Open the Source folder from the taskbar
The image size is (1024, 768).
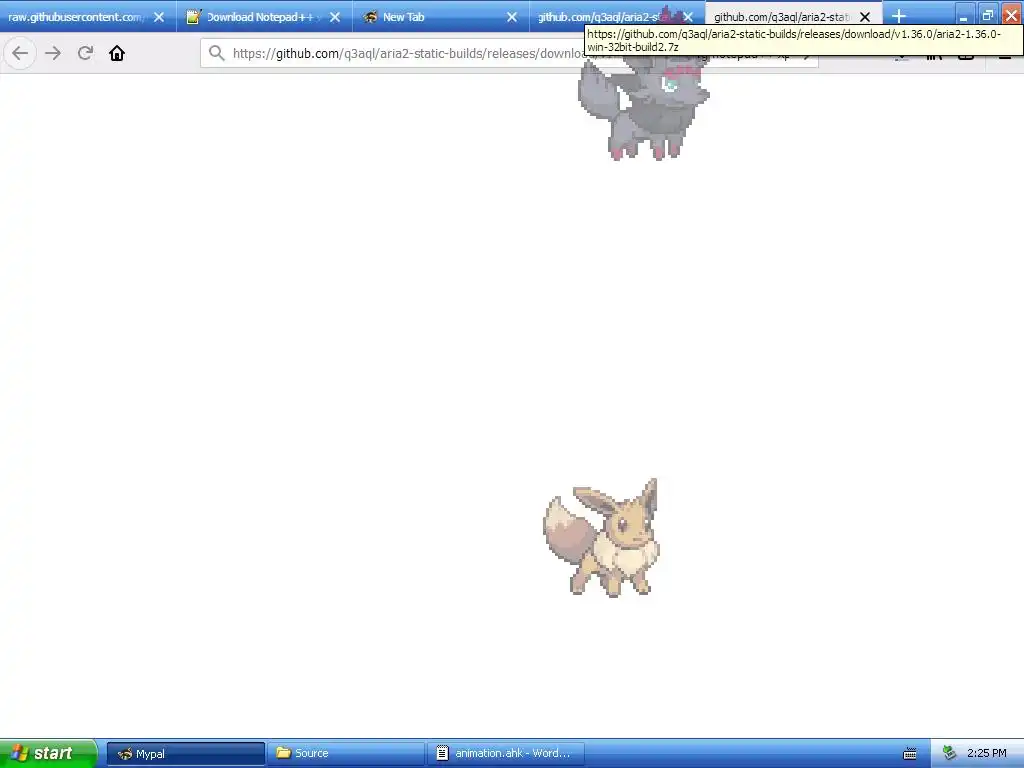pos(345,754)
